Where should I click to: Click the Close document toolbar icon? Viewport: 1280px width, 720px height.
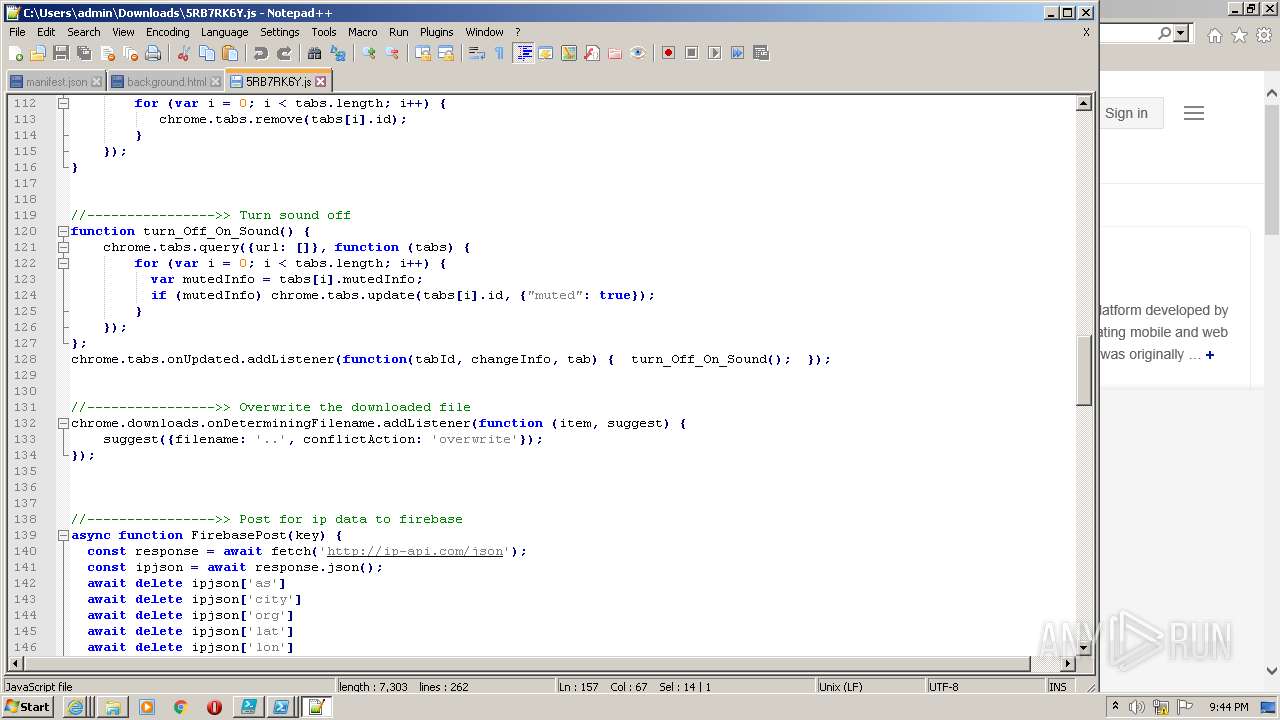107,53
